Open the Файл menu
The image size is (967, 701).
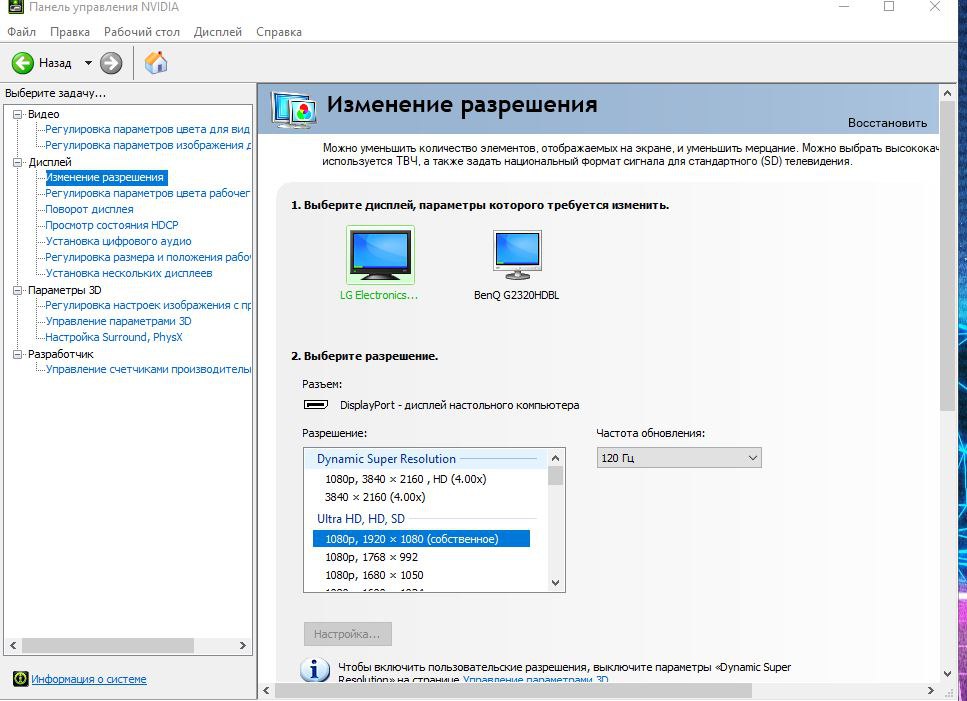tap(22, 32)
